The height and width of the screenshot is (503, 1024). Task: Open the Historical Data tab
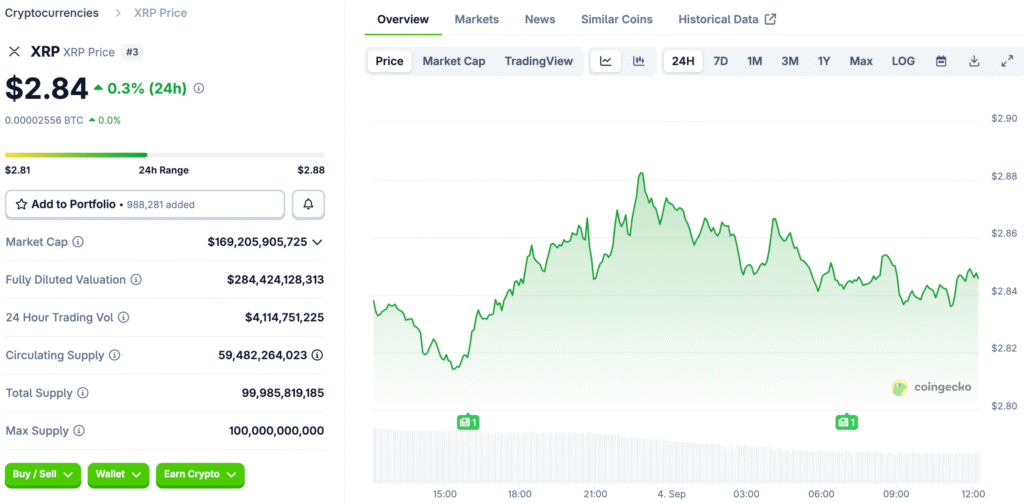(x=727, y=19)
